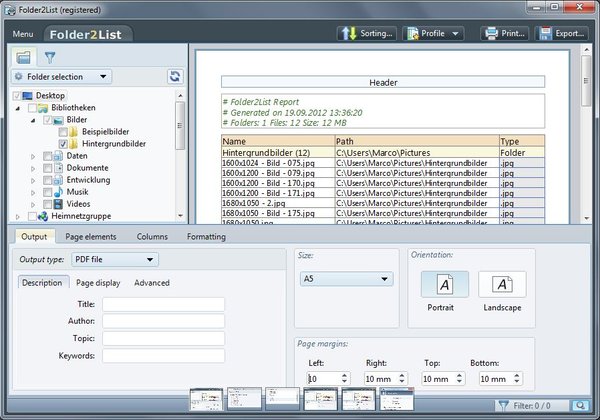Open the Output type PDF file dropdown
Image resolution: width=600 pixels, height=420 pixels.
click(115, 259)
